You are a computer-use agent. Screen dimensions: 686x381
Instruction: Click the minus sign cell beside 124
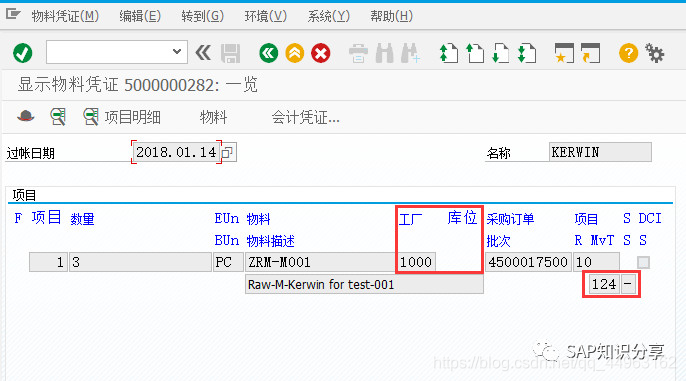click(x=628, y=284)
